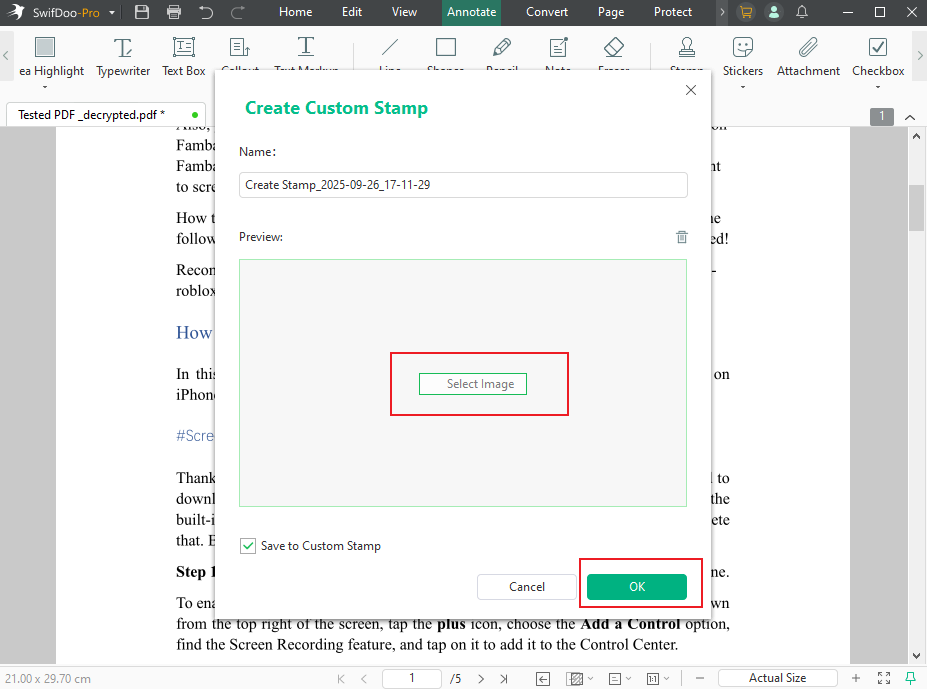Viewport: 927px width, 689px height.
Task: Toggle the notification bell icon
Action: pos(801,12)
